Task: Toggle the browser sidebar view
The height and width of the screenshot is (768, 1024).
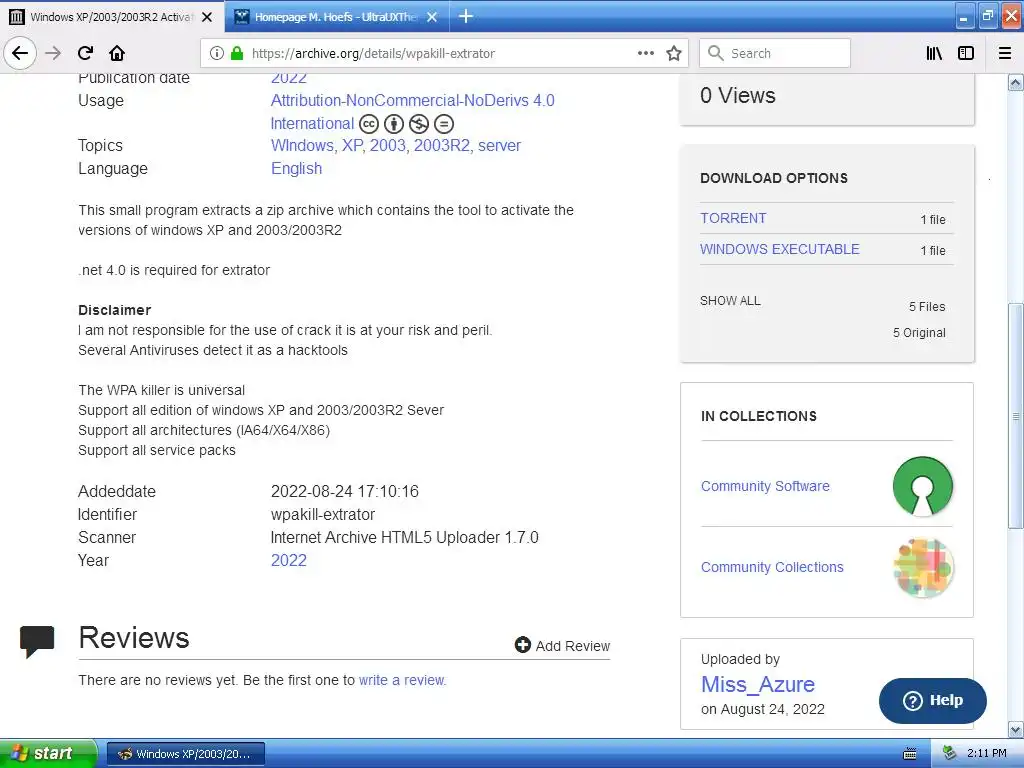Action: tap(966, 53)
